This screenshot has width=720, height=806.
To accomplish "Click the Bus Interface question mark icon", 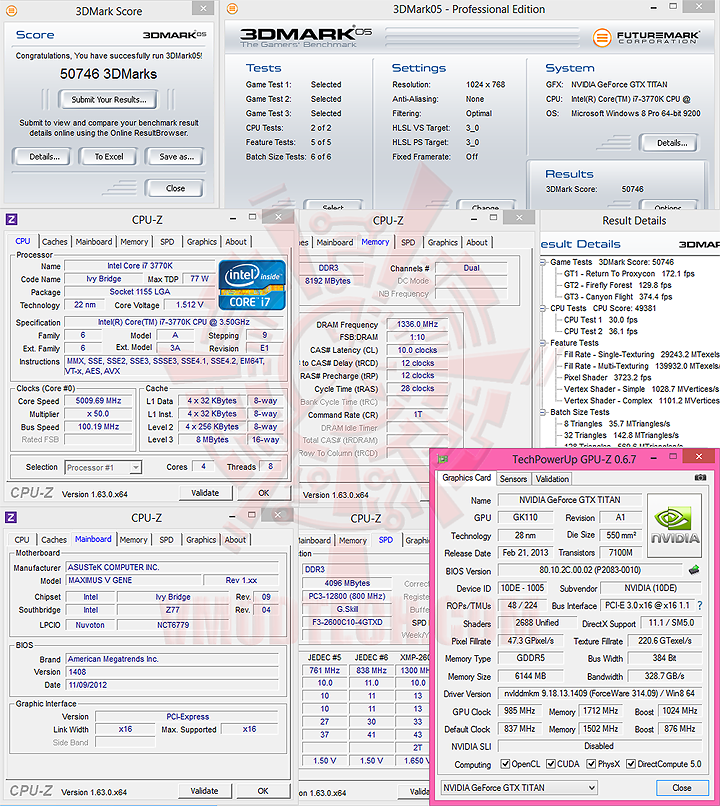I will (x=699, y=606).
